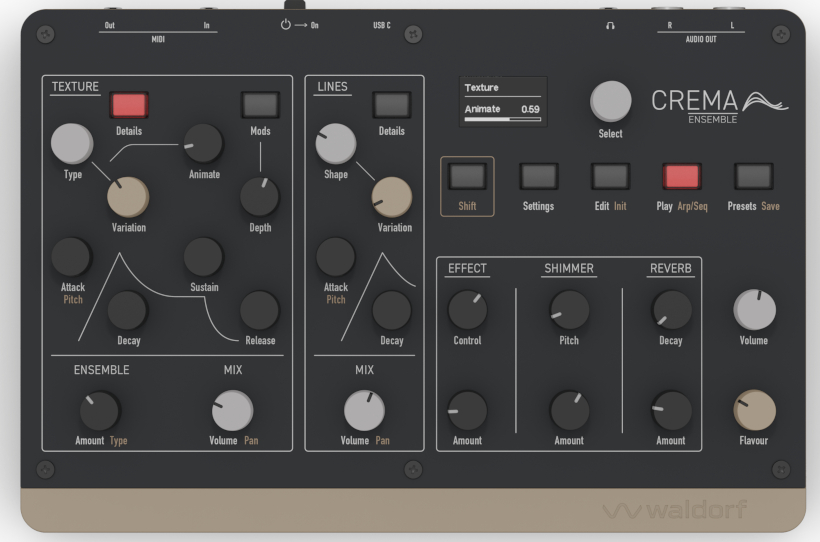Click the LINES section heading
The image size is (820, 542).
[x=333, y=86]
